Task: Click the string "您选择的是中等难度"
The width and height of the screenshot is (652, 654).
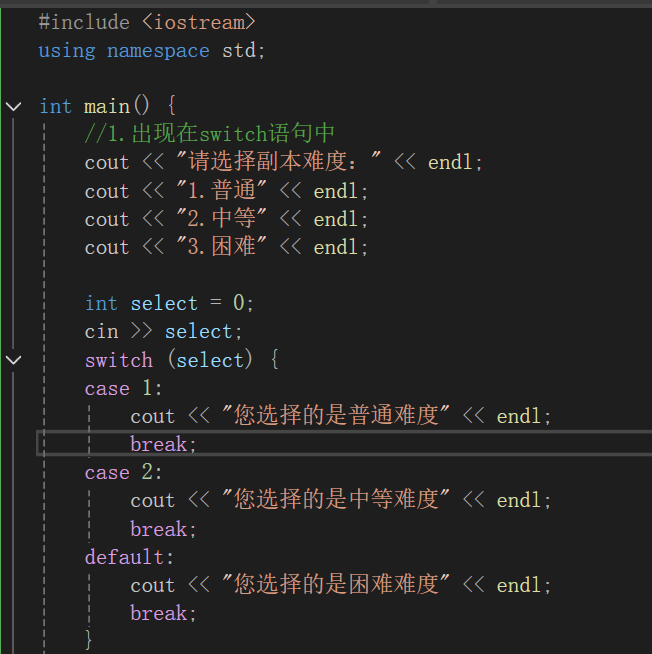Action: click(336, 500)
